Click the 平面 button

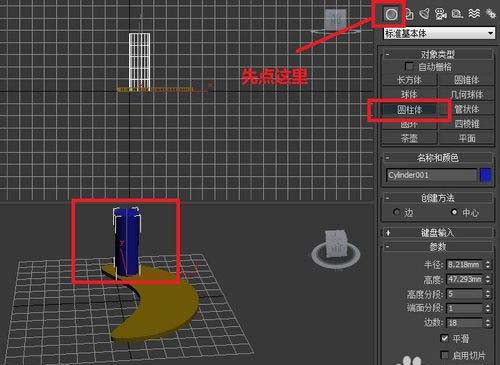point(466,138)
